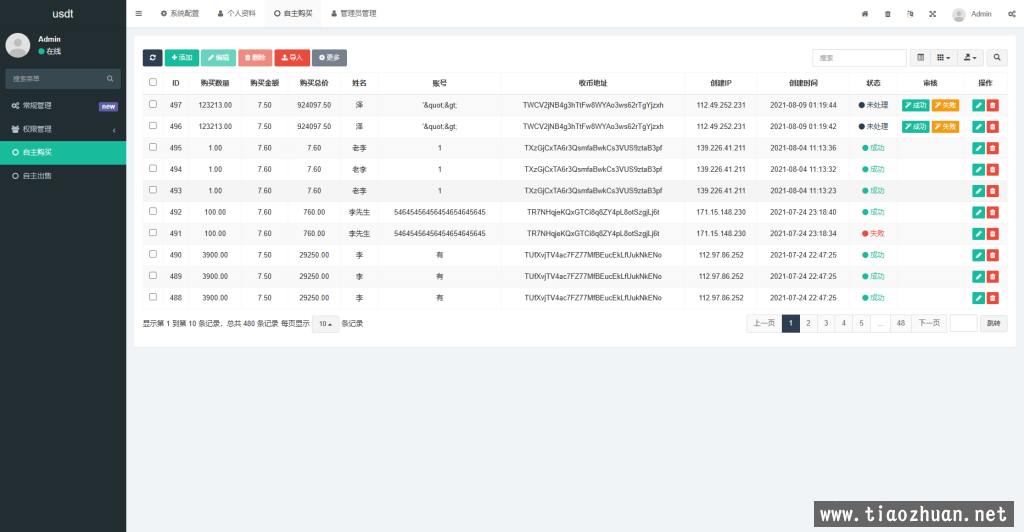Screen dimensions: 1024x532
Task: Delete record 494 with trash icon
Action: tap(993, 170)
